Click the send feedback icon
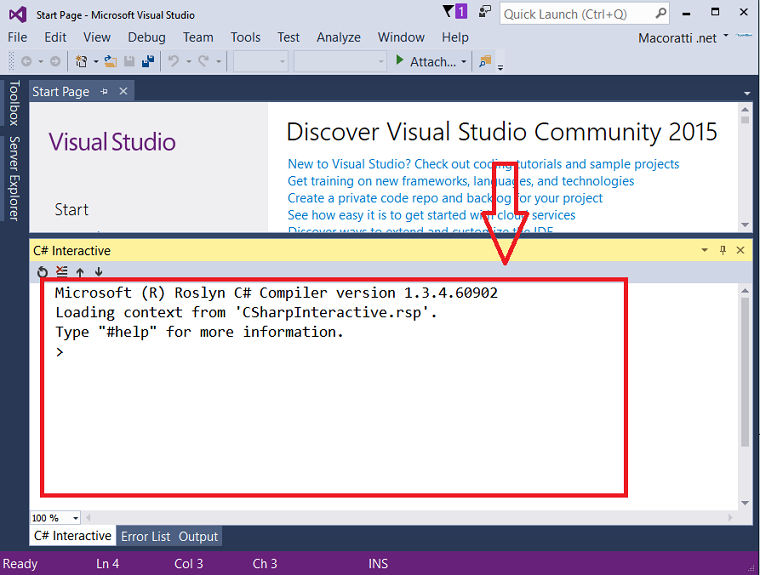Screen dimensions: 760x575 pos(485,12)
